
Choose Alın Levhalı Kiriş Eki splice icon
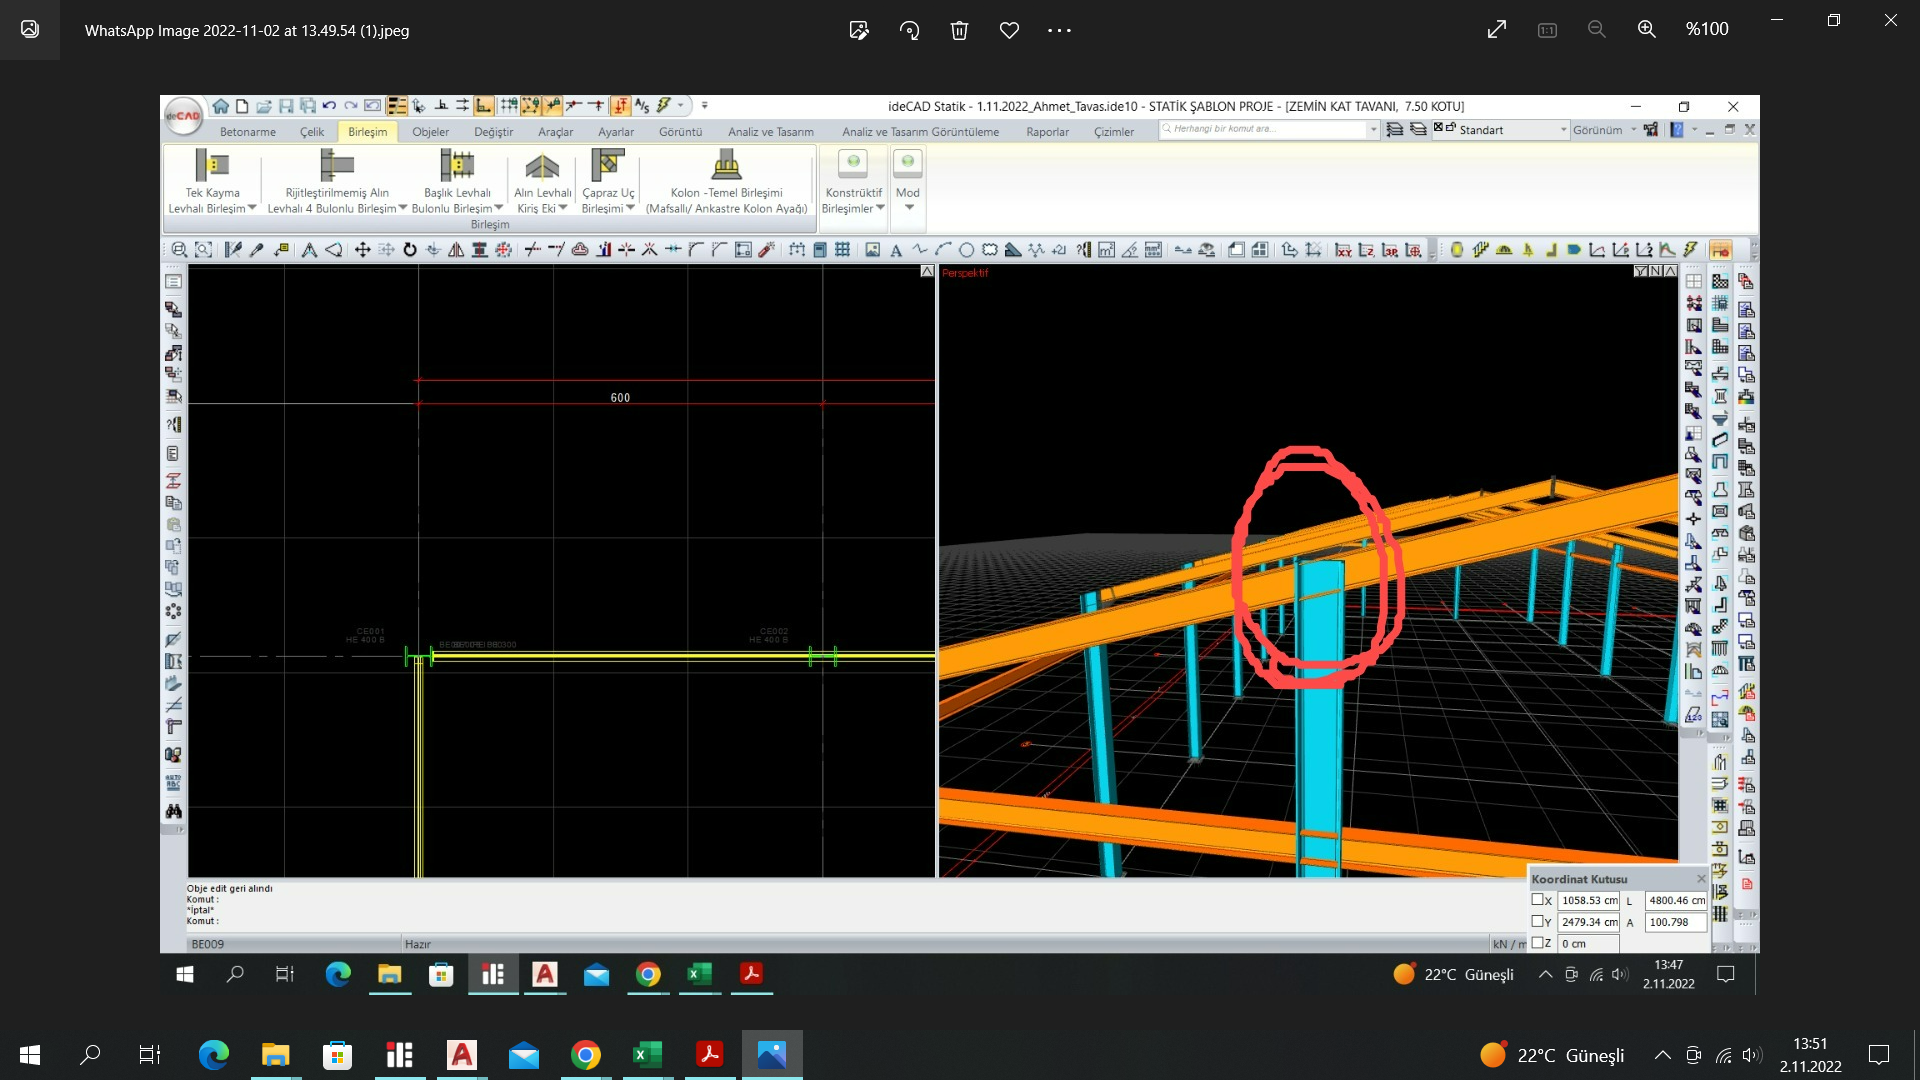click(x=542, y=165)
